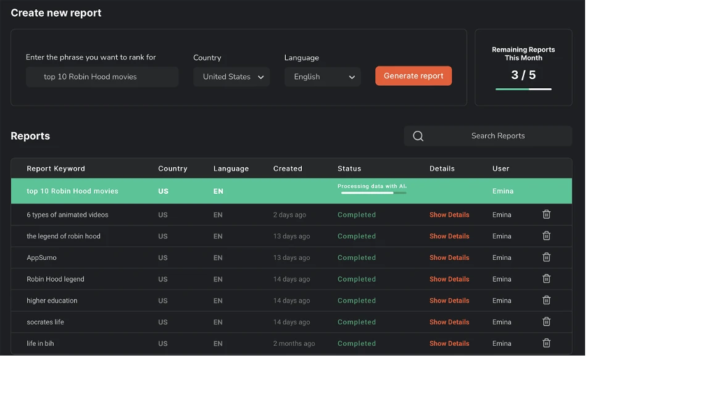Show Details for 'Robin Hood legend'
The image size is (711, 400).
click(x=449, y=279)
